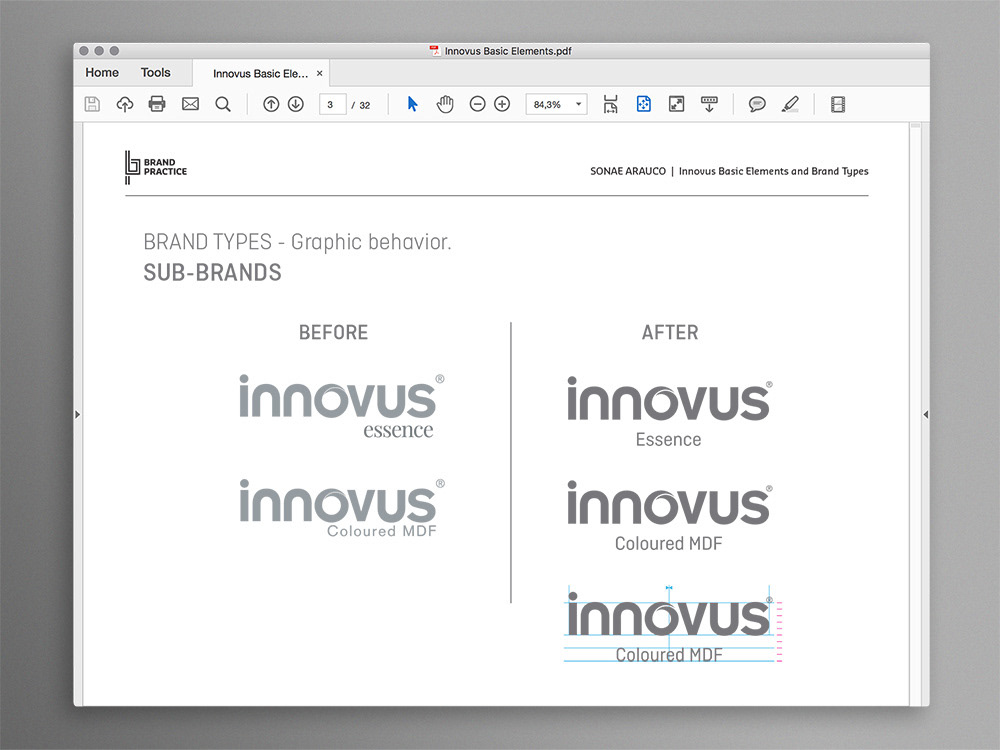Click the old lowercase 'essence' sub-brand text
The height and width of the screenshot is (750, 1000).
click(x=398, y=430)
